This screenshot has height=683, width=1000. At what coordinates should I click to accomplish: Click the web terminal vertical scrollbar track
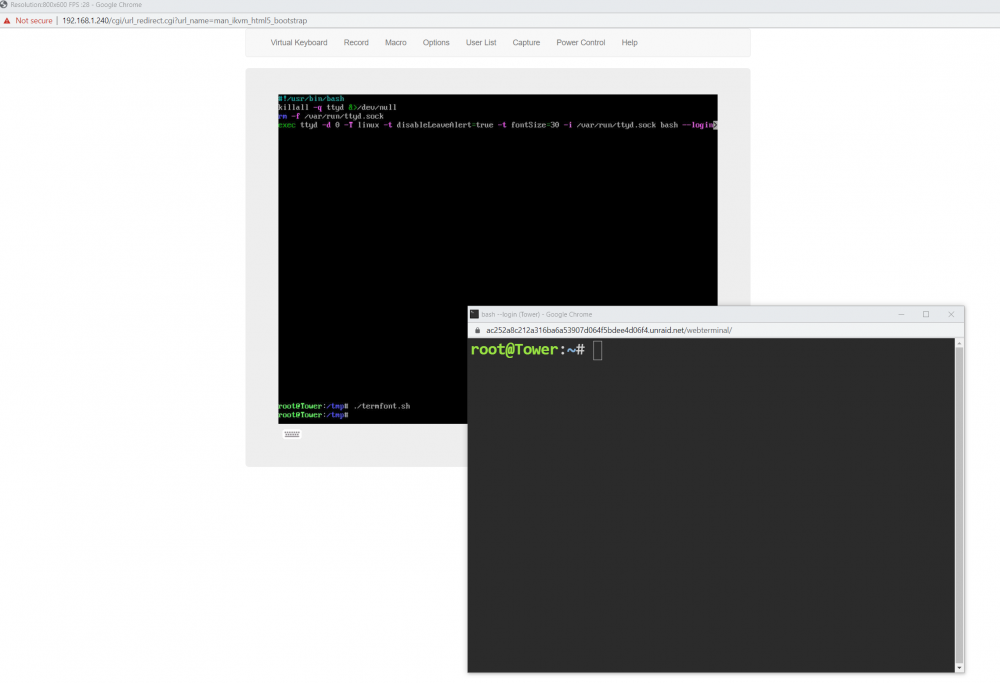959,505
